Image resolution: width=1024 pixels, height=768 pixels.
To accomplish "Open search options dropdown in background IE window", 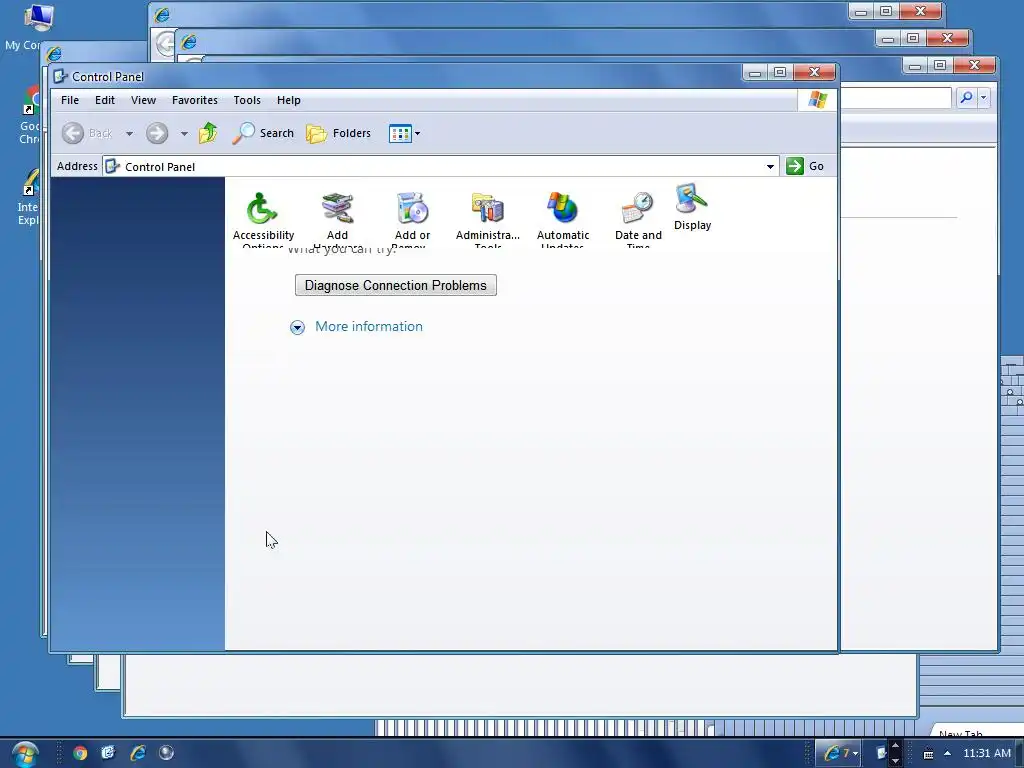I will click(x=984, y=98).
